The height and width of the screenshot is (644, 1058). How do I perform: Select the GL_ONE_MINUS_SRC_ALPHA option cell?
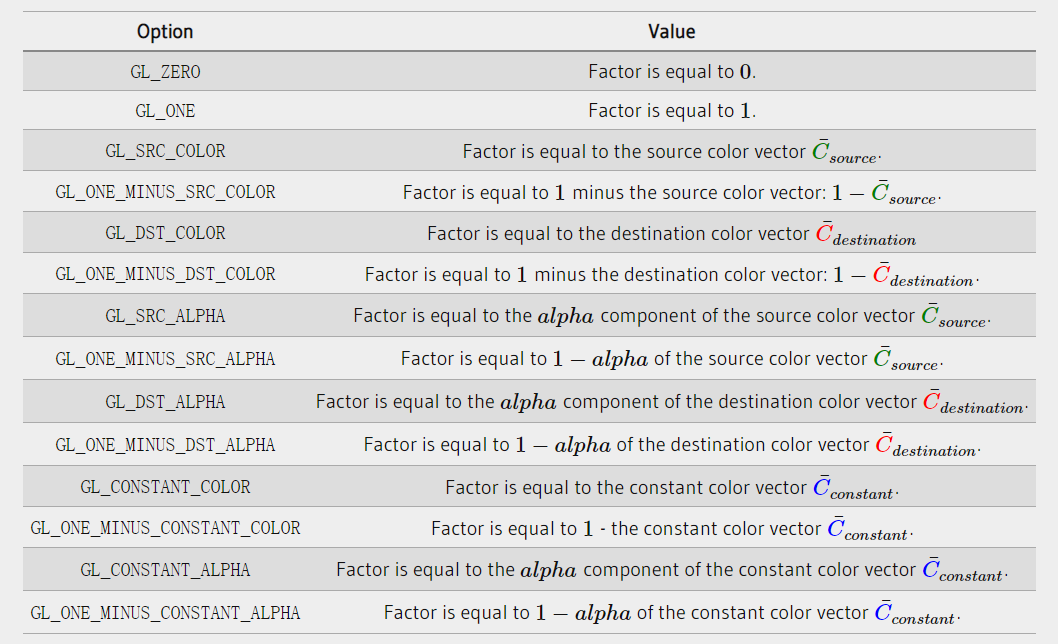click(x=165, y=358)
